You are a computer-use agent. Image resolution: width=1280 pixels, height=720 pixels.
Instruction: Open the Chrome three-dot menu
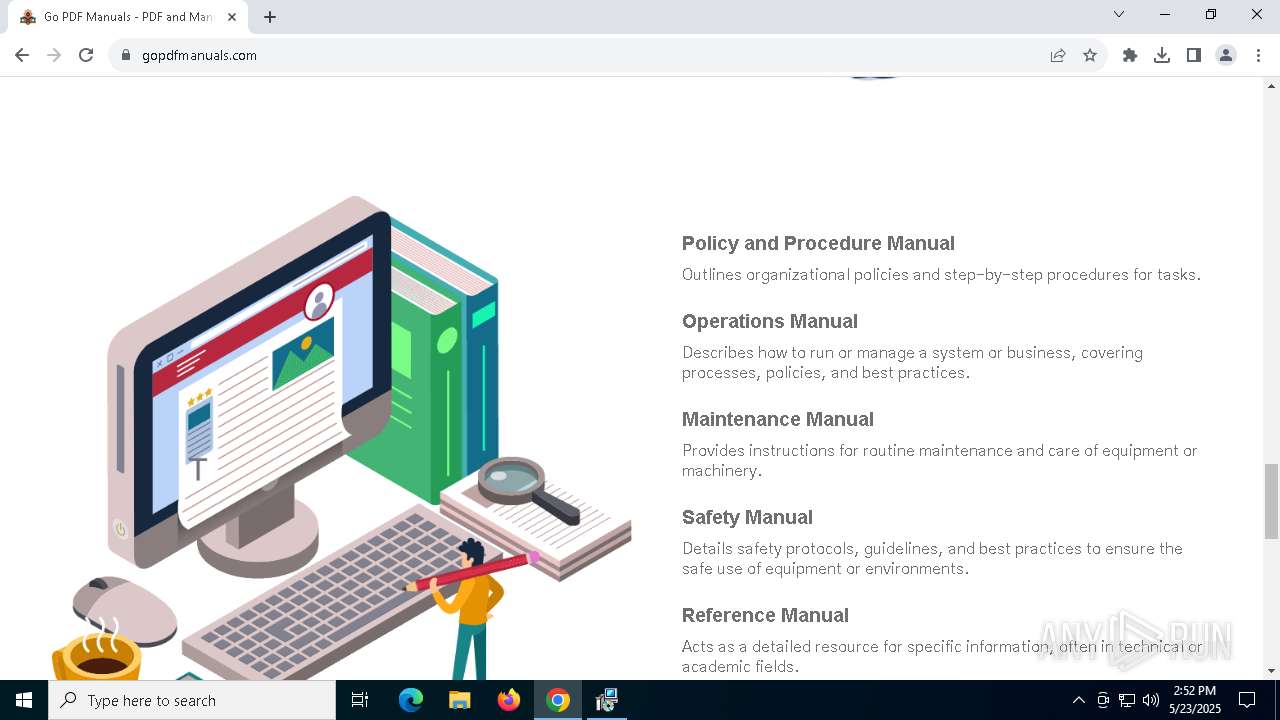click(1258, 56)
